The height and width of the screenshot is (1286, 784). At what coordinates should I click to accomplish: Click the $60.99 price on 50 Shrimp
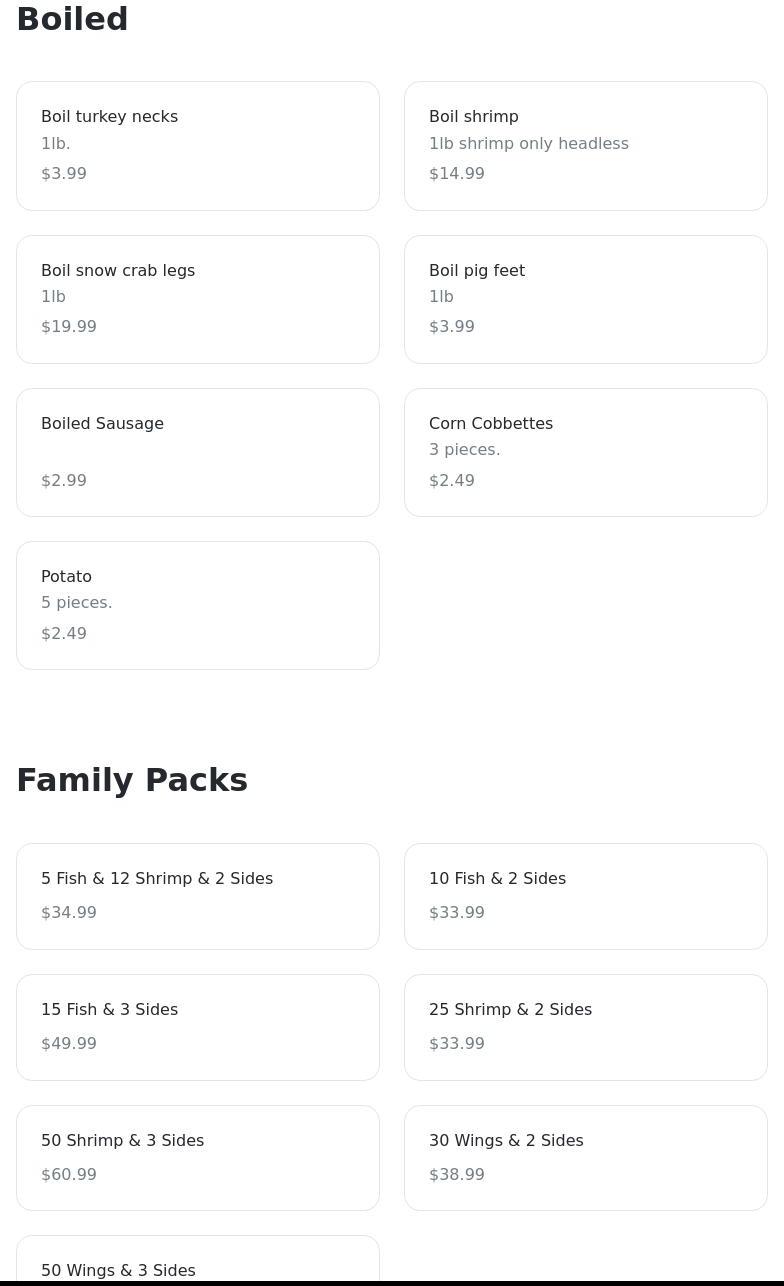click(69, 1174)
